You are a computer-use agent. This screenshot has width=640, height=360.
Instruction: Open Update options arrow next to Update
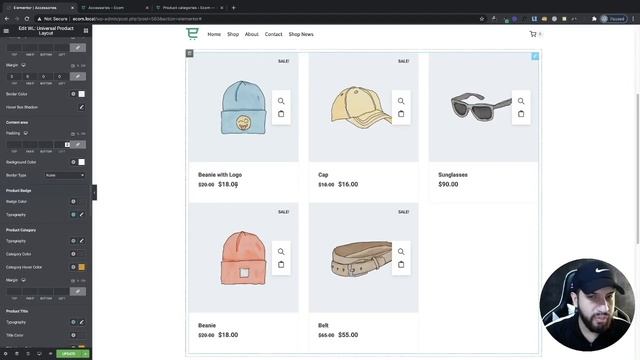[86, 353]
